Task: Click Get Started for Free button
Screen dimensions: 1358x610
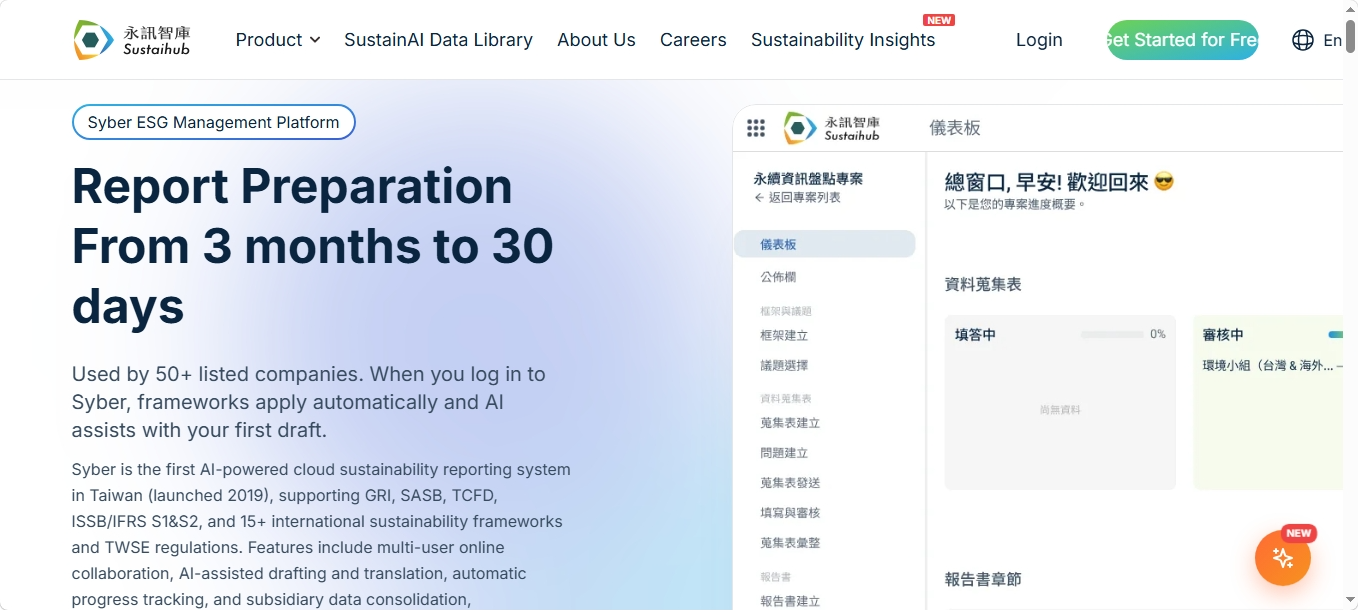Action: pyautogui.click(x=1182, y=40)
